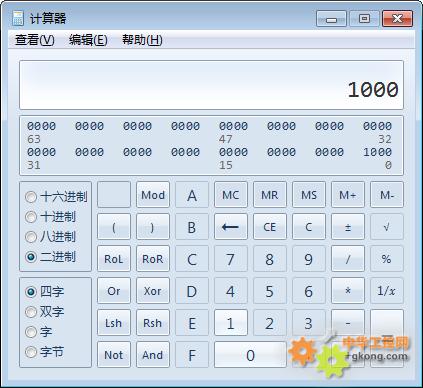Image resolution: width=423 pixels, height=388 pixels.
Task: Click the CE clear entry button
Action: click(270, 227)
